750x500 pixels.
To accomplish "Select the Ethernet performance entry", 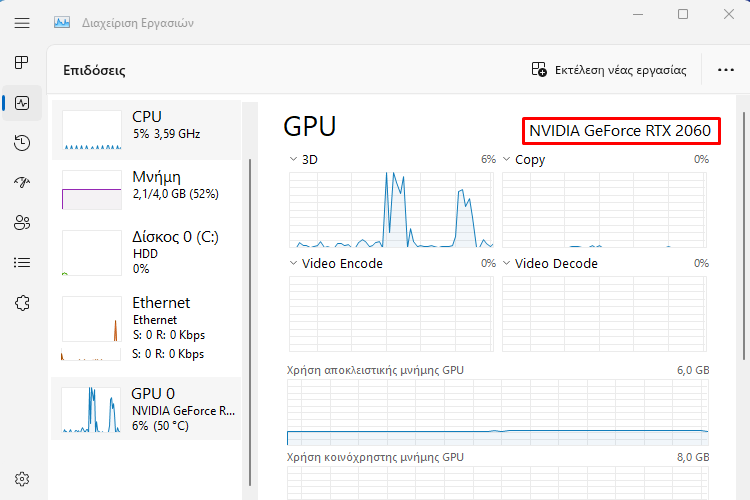I will pyautogui.click(x=147, y=327).
